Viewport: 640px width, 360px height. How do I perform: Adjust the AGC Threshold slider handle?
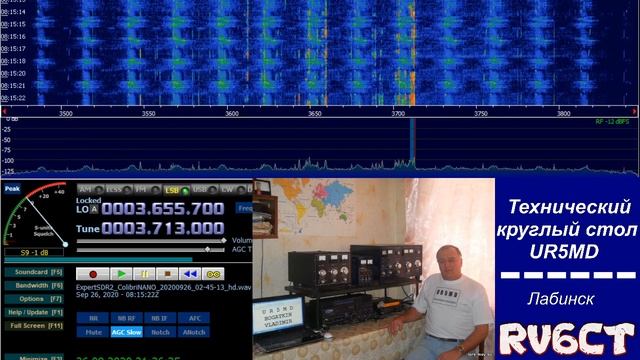tap(207, 249)
